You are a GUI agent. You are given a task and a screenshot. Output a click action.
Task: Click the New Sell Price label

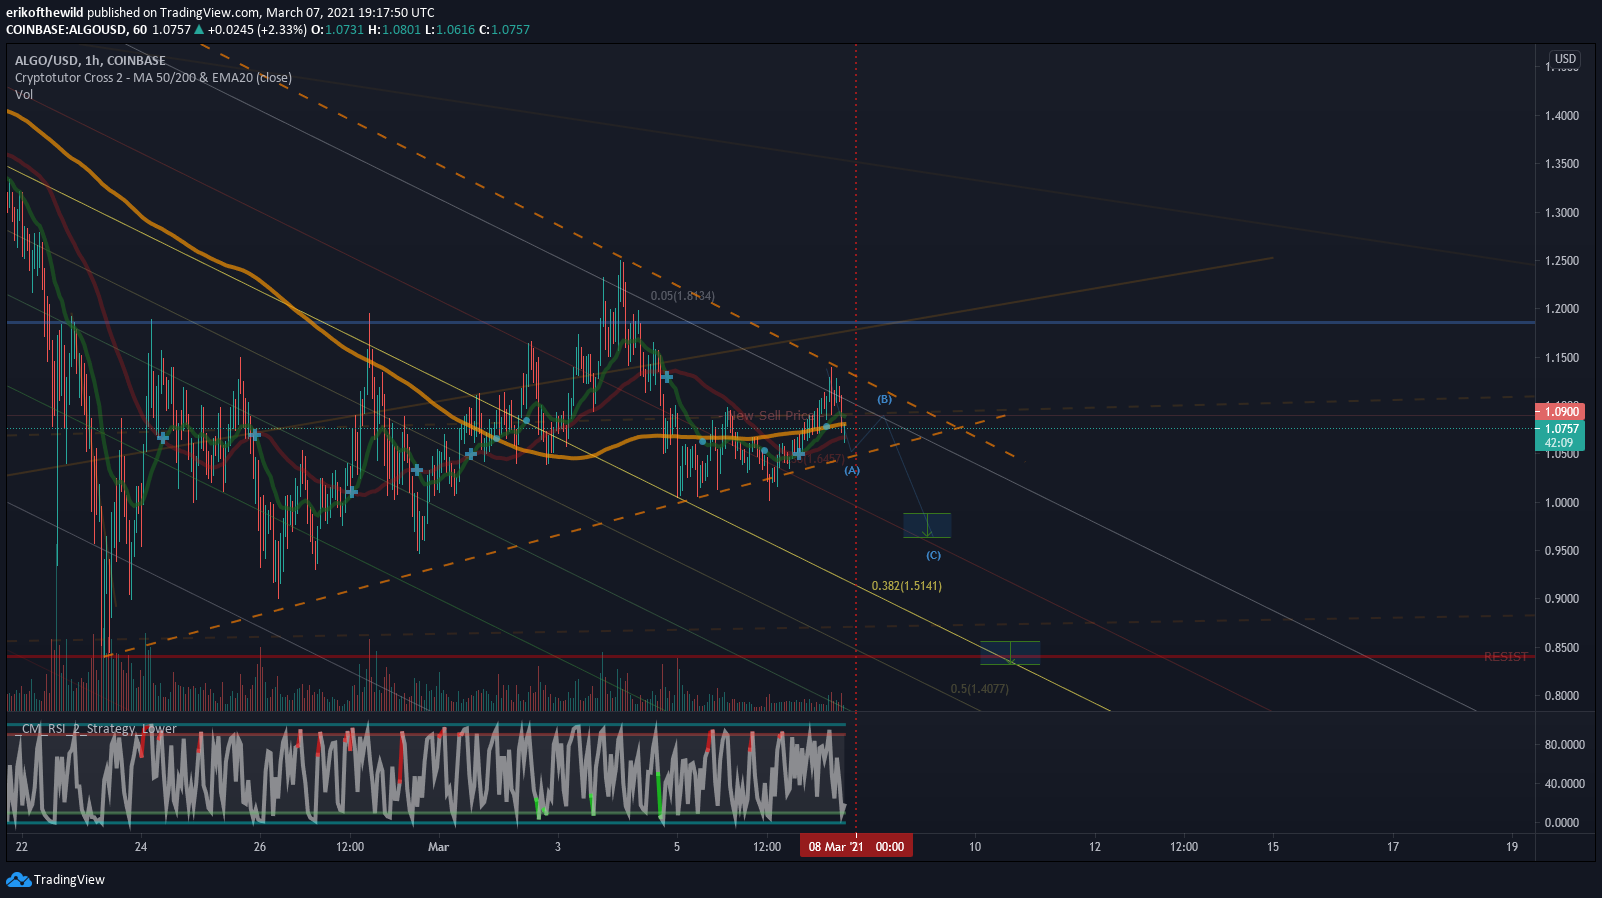(770, 415)
